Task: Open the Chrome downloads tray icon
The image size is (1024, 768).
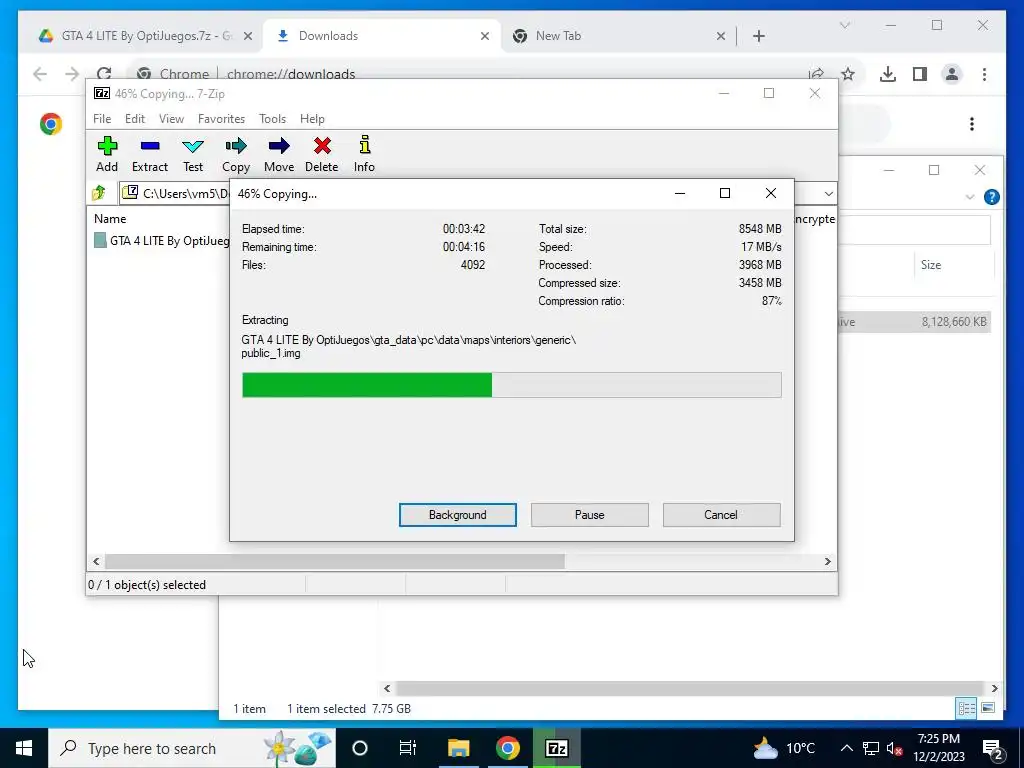Action: (888, 74)
